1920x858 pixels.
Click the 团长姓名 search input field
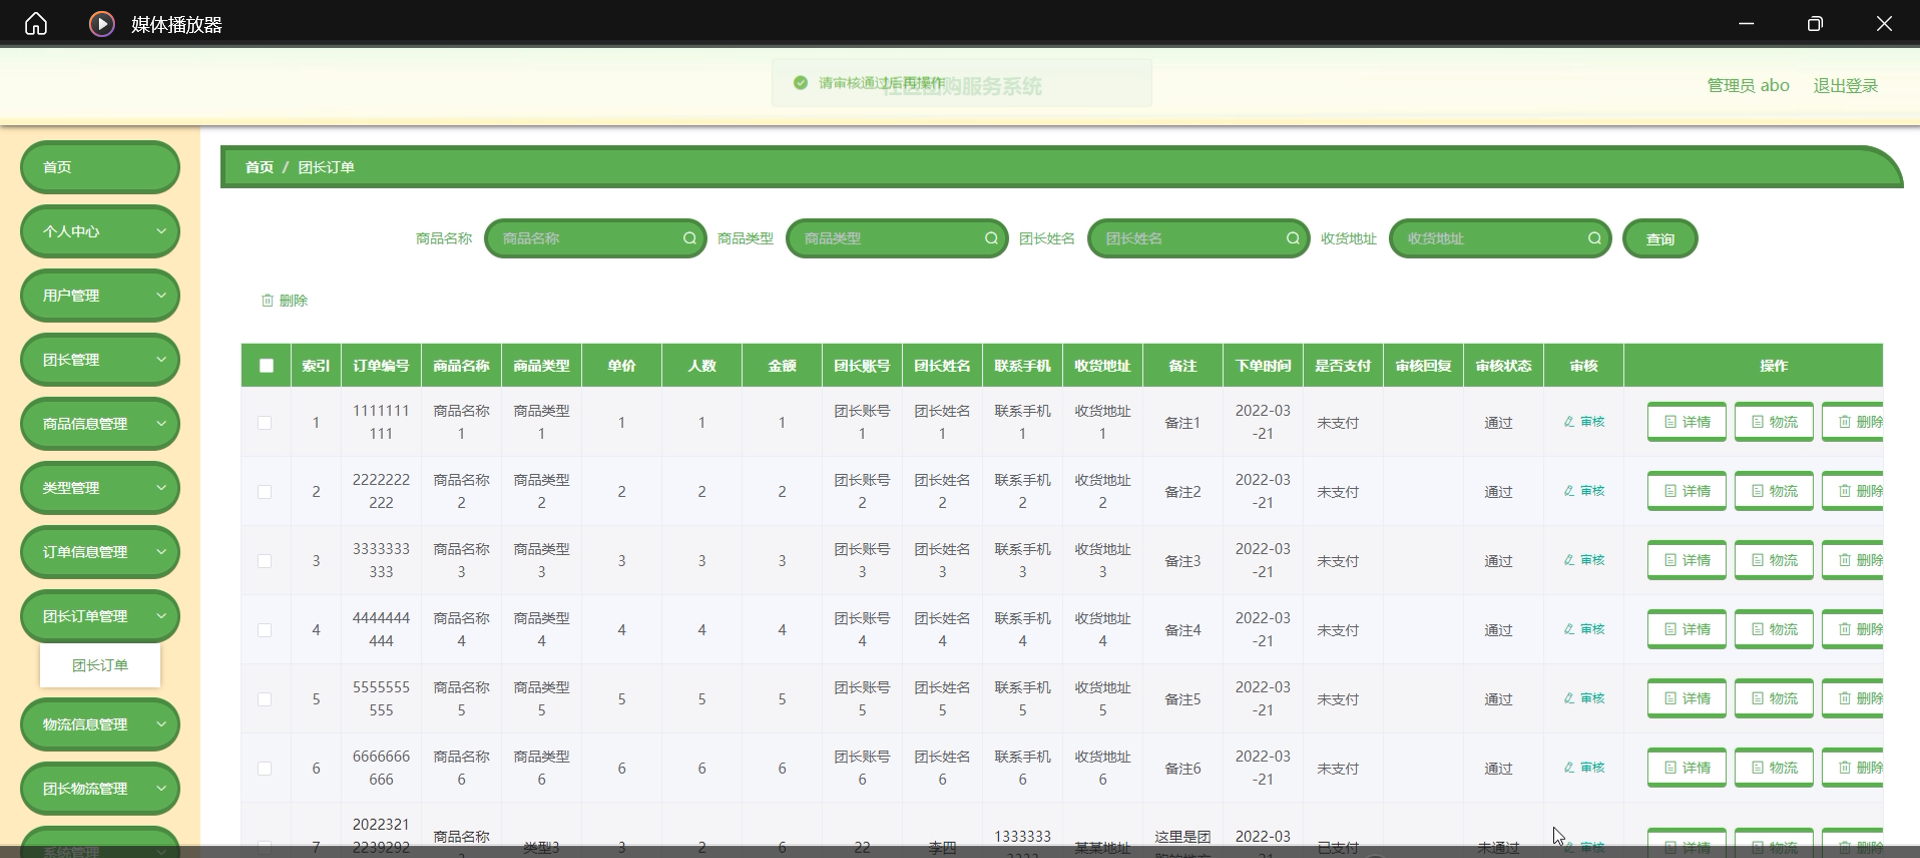1199,238
